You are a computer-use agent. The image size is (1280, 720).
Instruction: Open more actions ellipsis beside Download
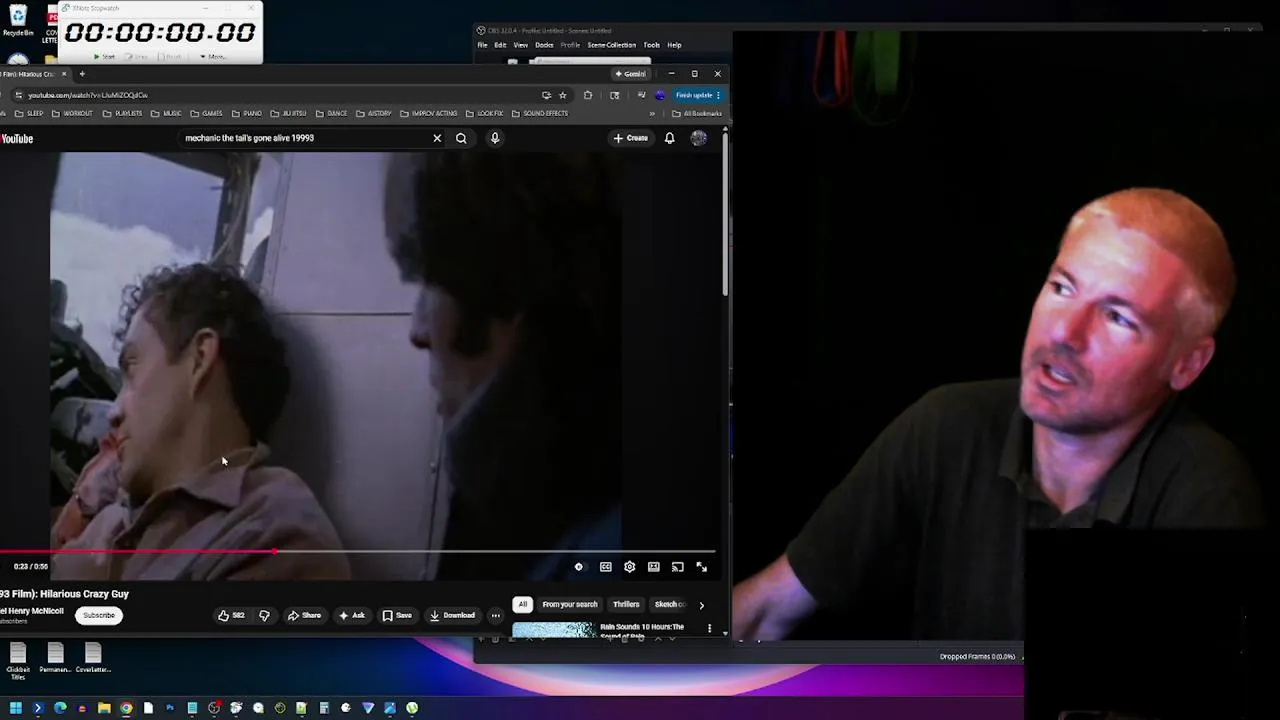coord(495,615)
